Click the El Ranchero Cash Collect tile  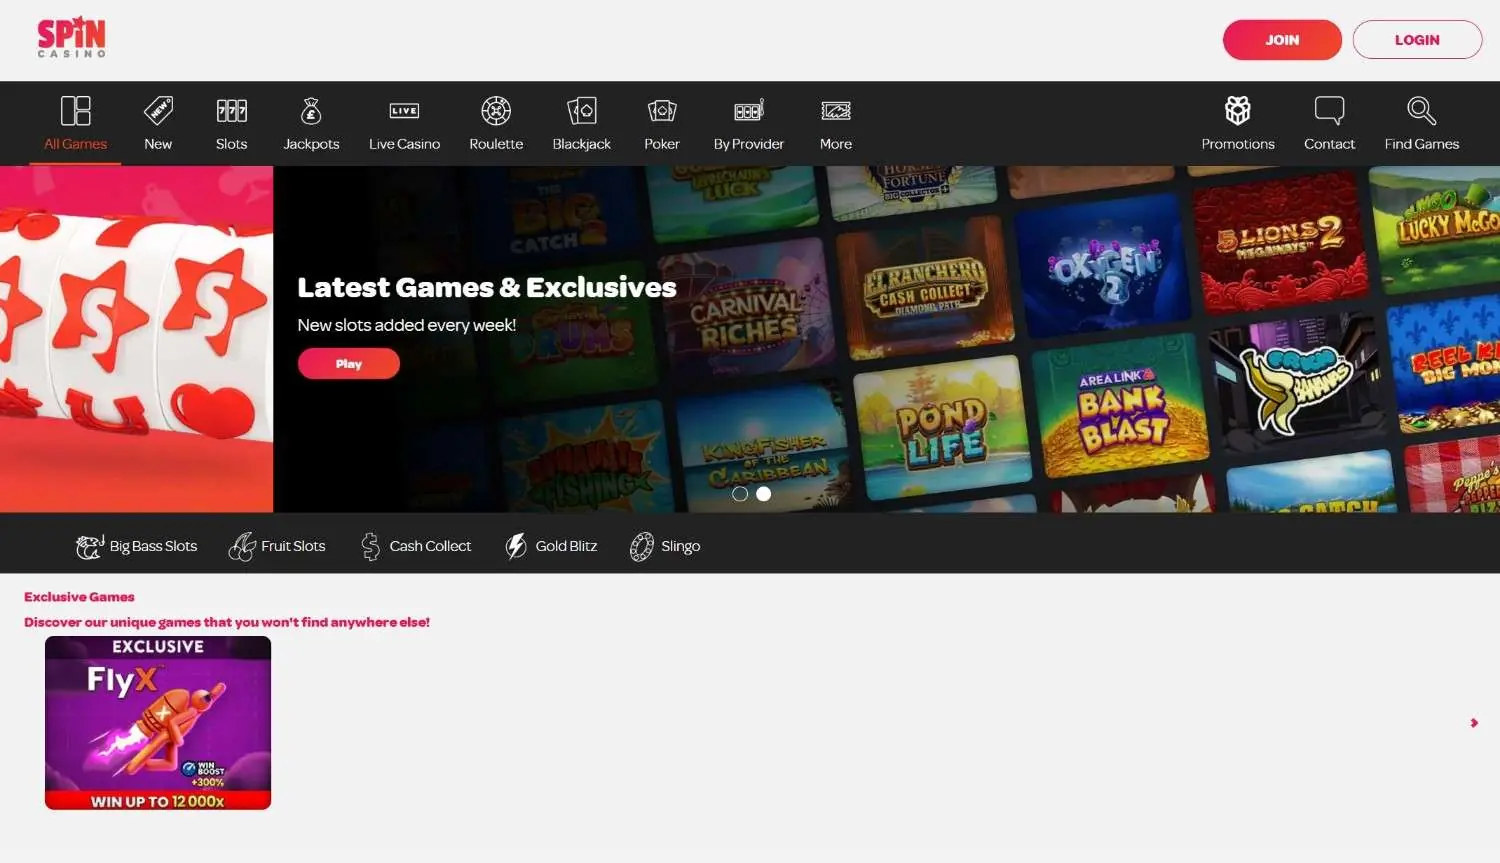click(x=926, y=290)
